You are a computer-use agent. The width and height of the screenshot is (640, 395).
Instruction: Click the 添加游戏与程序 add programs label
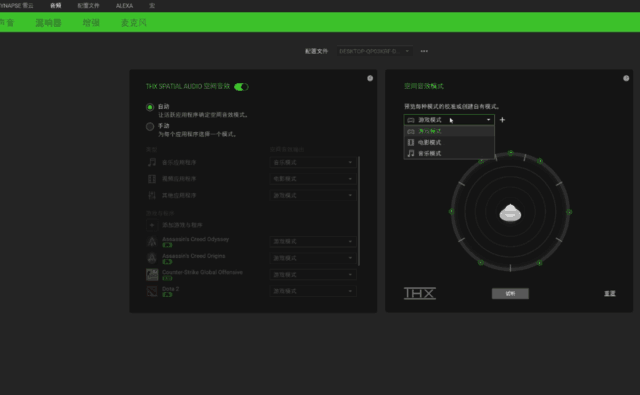(x=182, y=225)
